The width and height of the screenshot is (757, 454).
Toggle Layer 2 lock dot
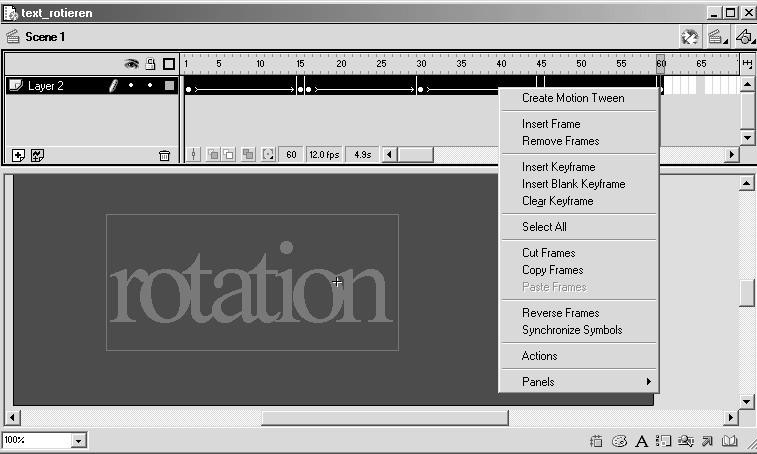pyautogui.click(x=150, y=85)
